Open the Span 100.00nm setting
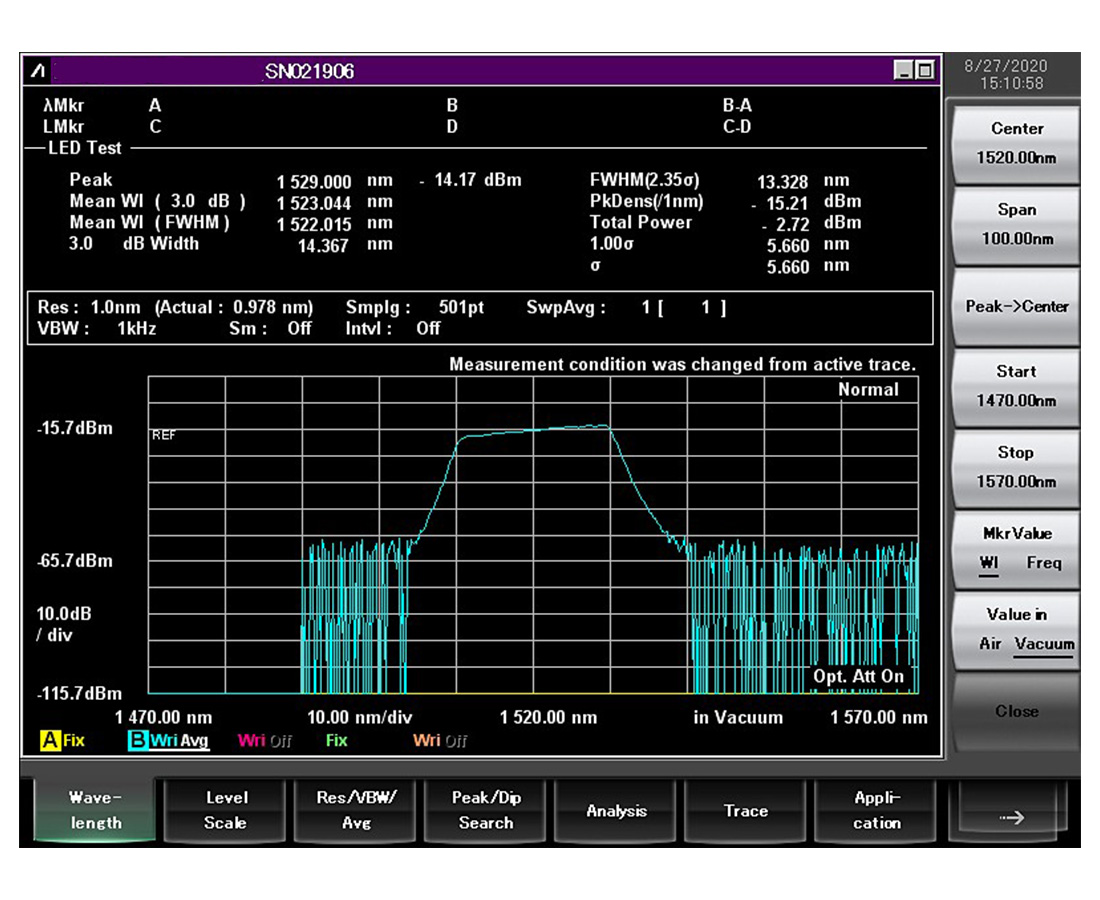Image resolution: width=1100 pixels, height=900 pixels. pos(1016,224)
